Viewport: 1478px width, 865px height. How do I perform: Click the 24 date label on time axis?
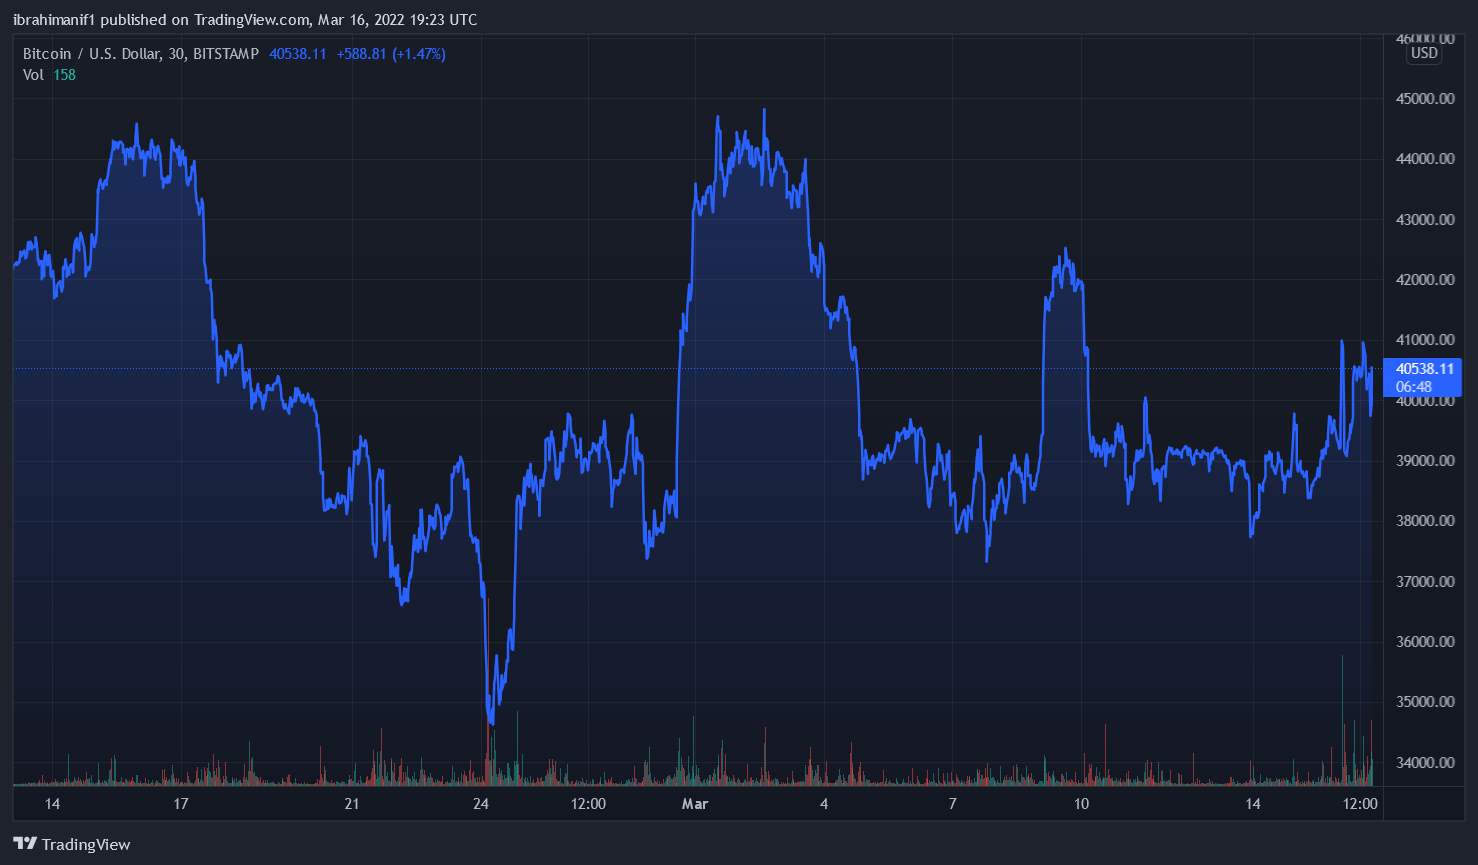tap(481, 804)
